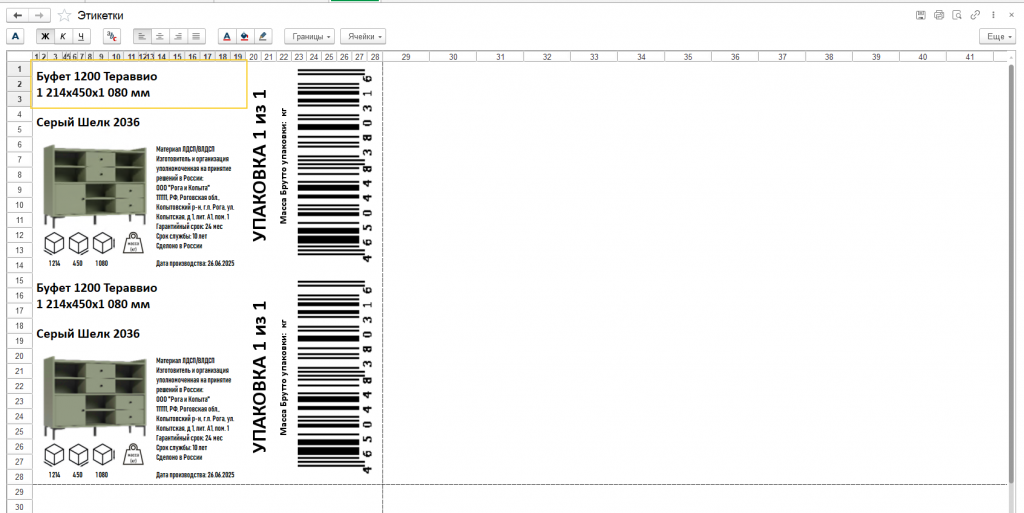Screen dimensions: 1024x513
Task: Click the mass weight icon in row 26
Action: point(133,454)
